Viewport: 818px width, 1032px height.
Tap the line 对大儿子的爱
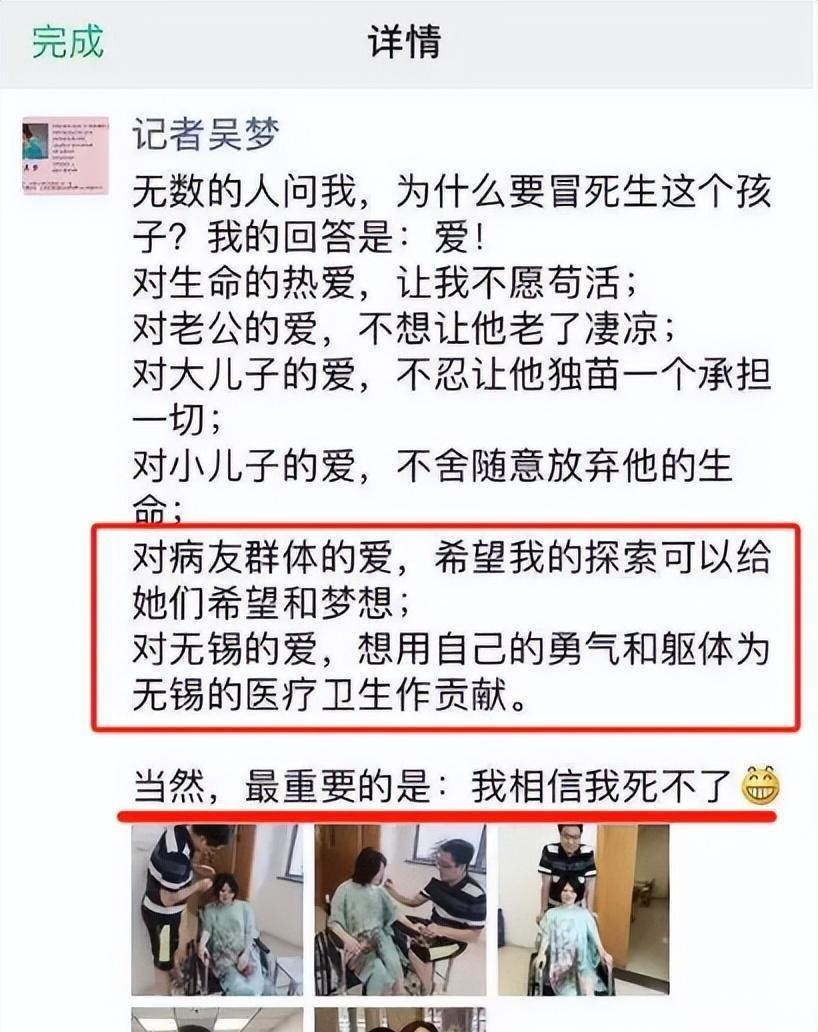coord(451,396)
